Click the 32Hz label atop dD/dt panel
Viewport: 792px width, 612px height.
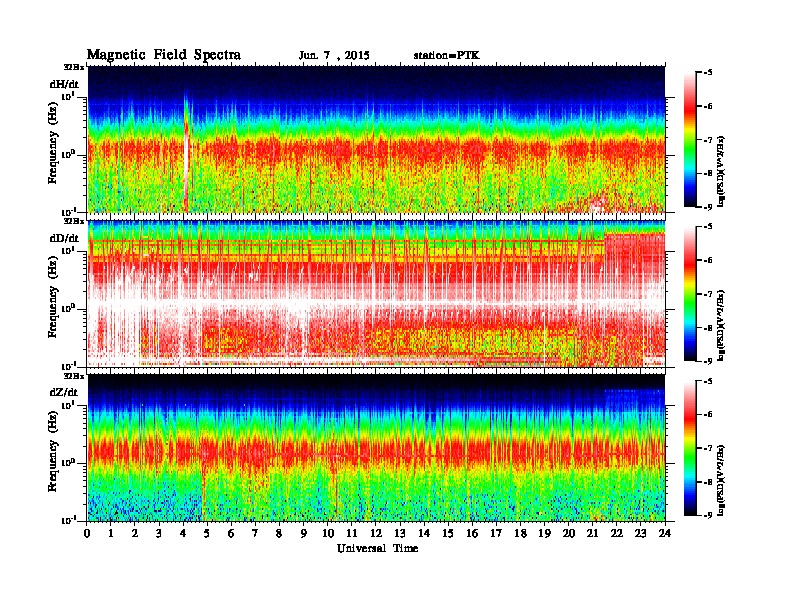coord(74,221)
